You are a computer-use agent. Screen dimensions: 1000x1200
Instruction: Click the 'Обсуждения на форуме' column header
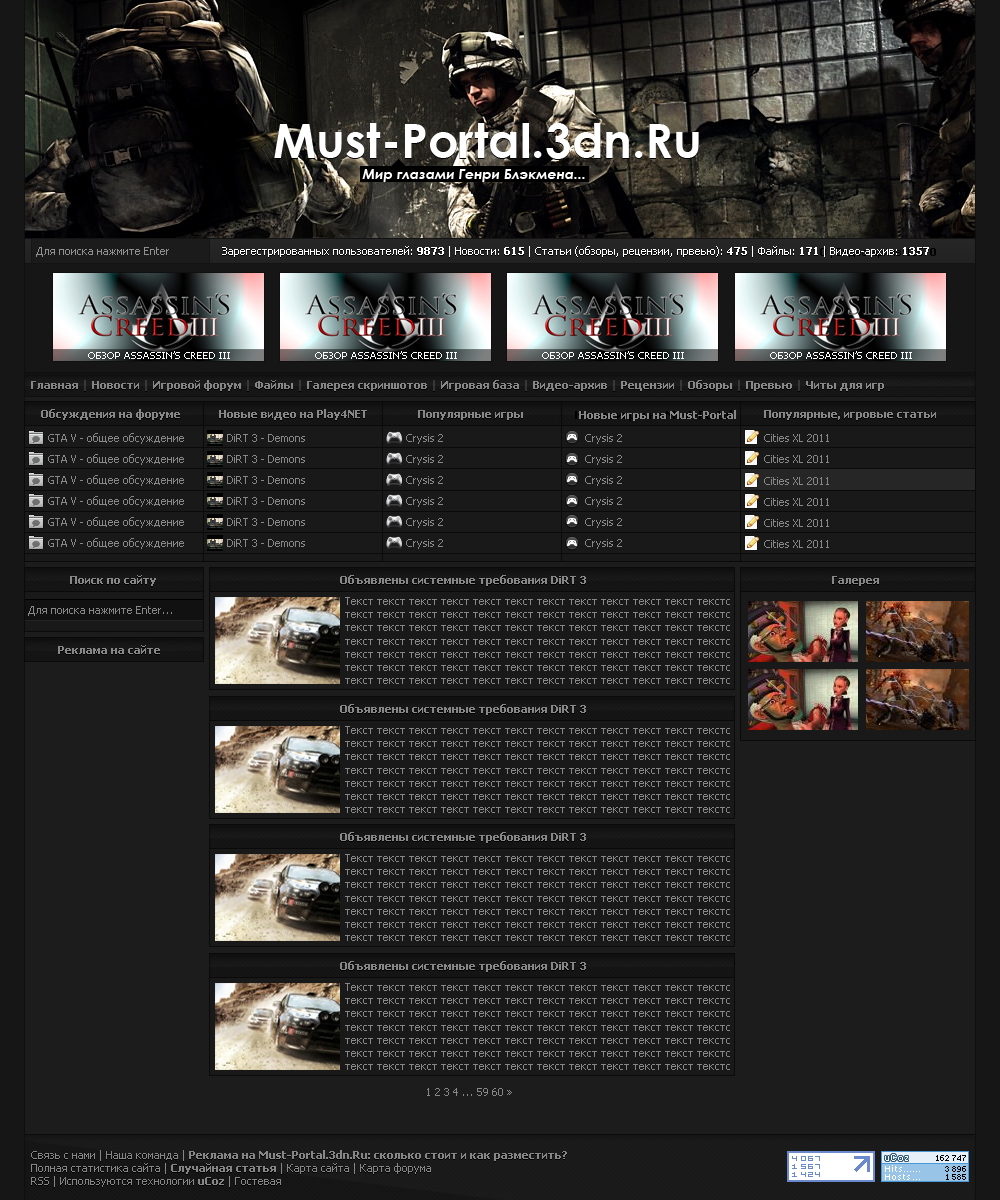pyautogui.click(x=110, y=414)
